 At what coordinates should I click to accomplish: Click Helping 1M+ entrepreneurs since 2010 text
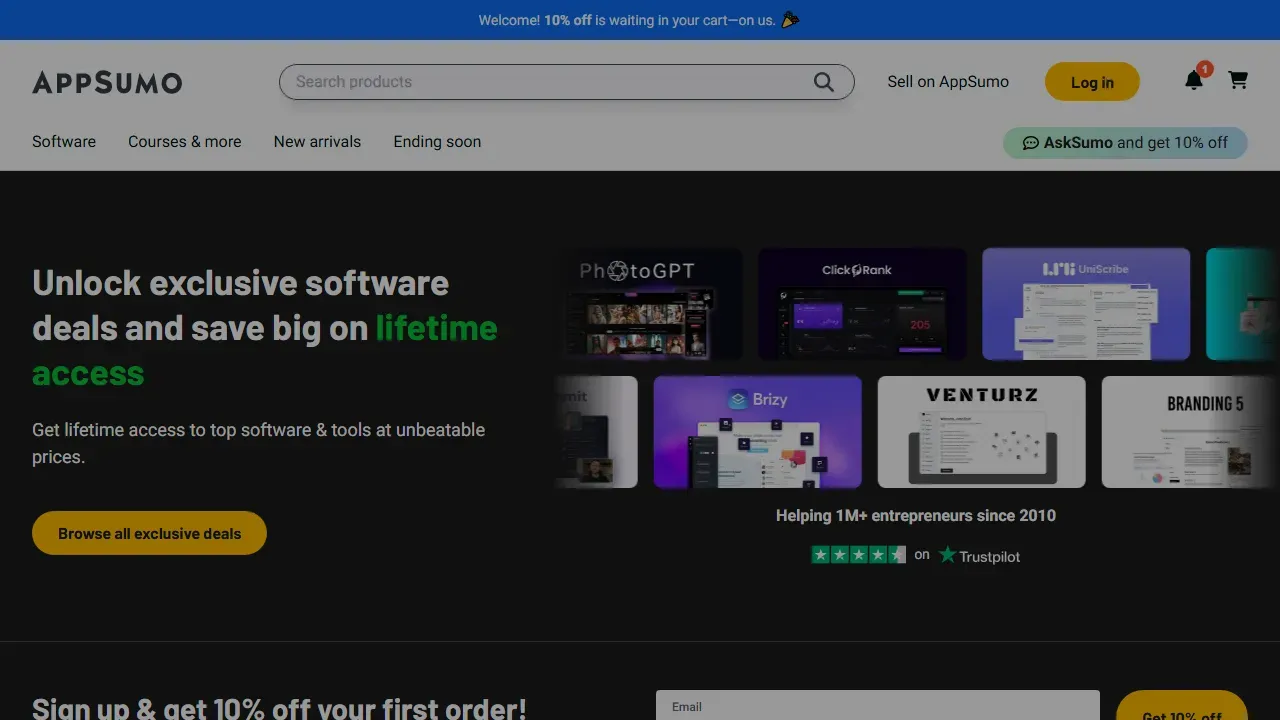coord(916,516)
